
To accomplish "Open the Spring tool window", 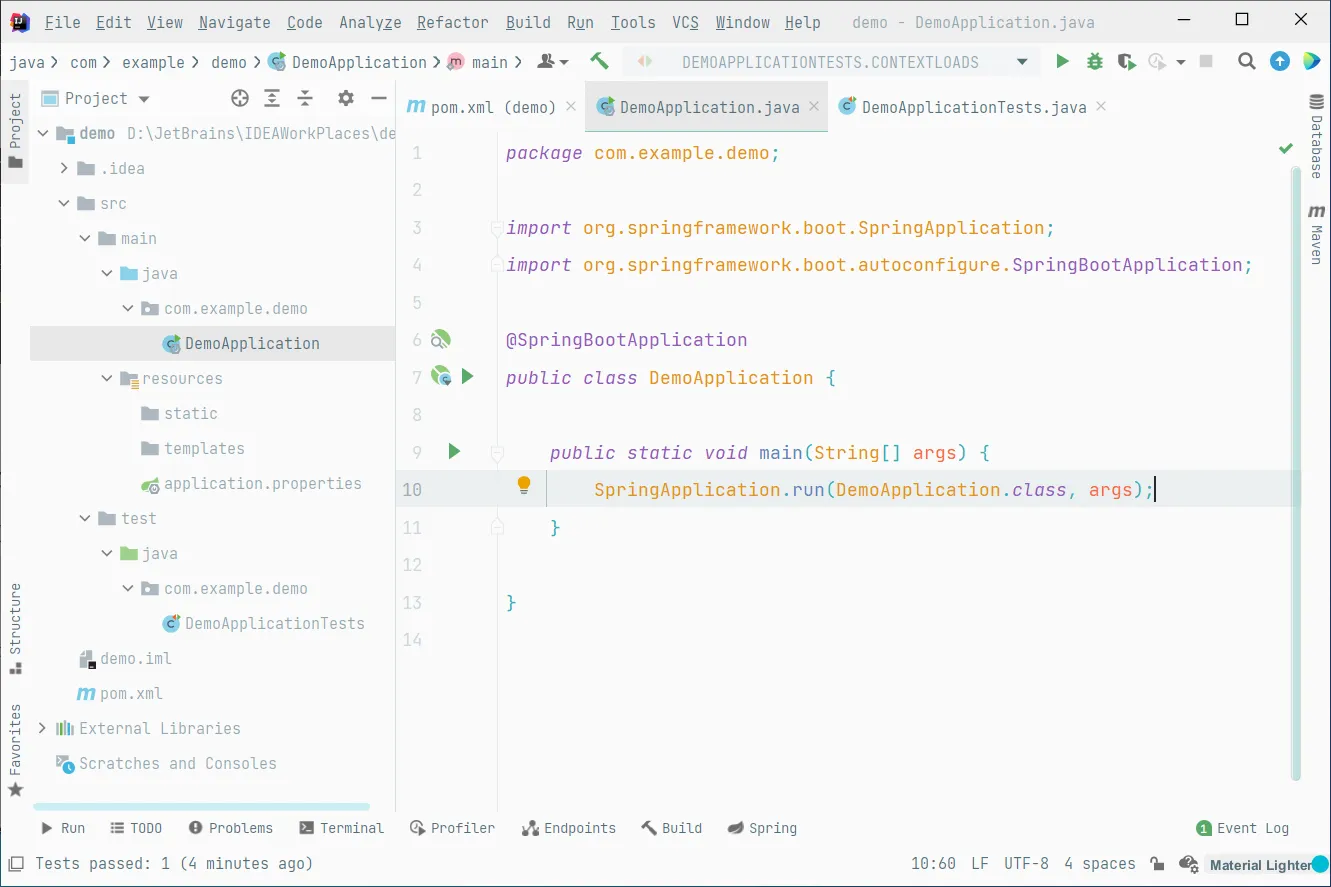I will pos(762,828).
